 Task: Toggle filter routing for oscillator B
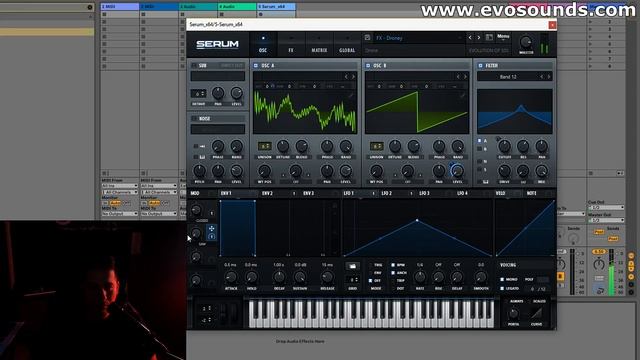point(480,149)
